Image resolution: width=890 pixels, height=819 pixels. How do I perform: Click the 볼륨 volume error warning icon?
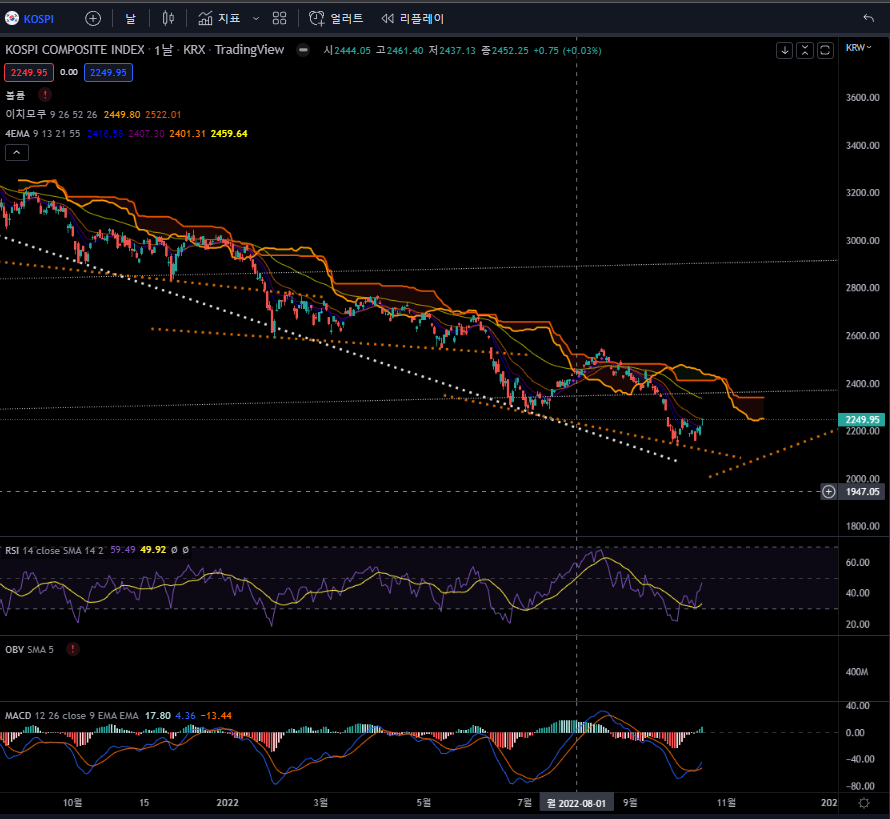[x=45, y=95]
